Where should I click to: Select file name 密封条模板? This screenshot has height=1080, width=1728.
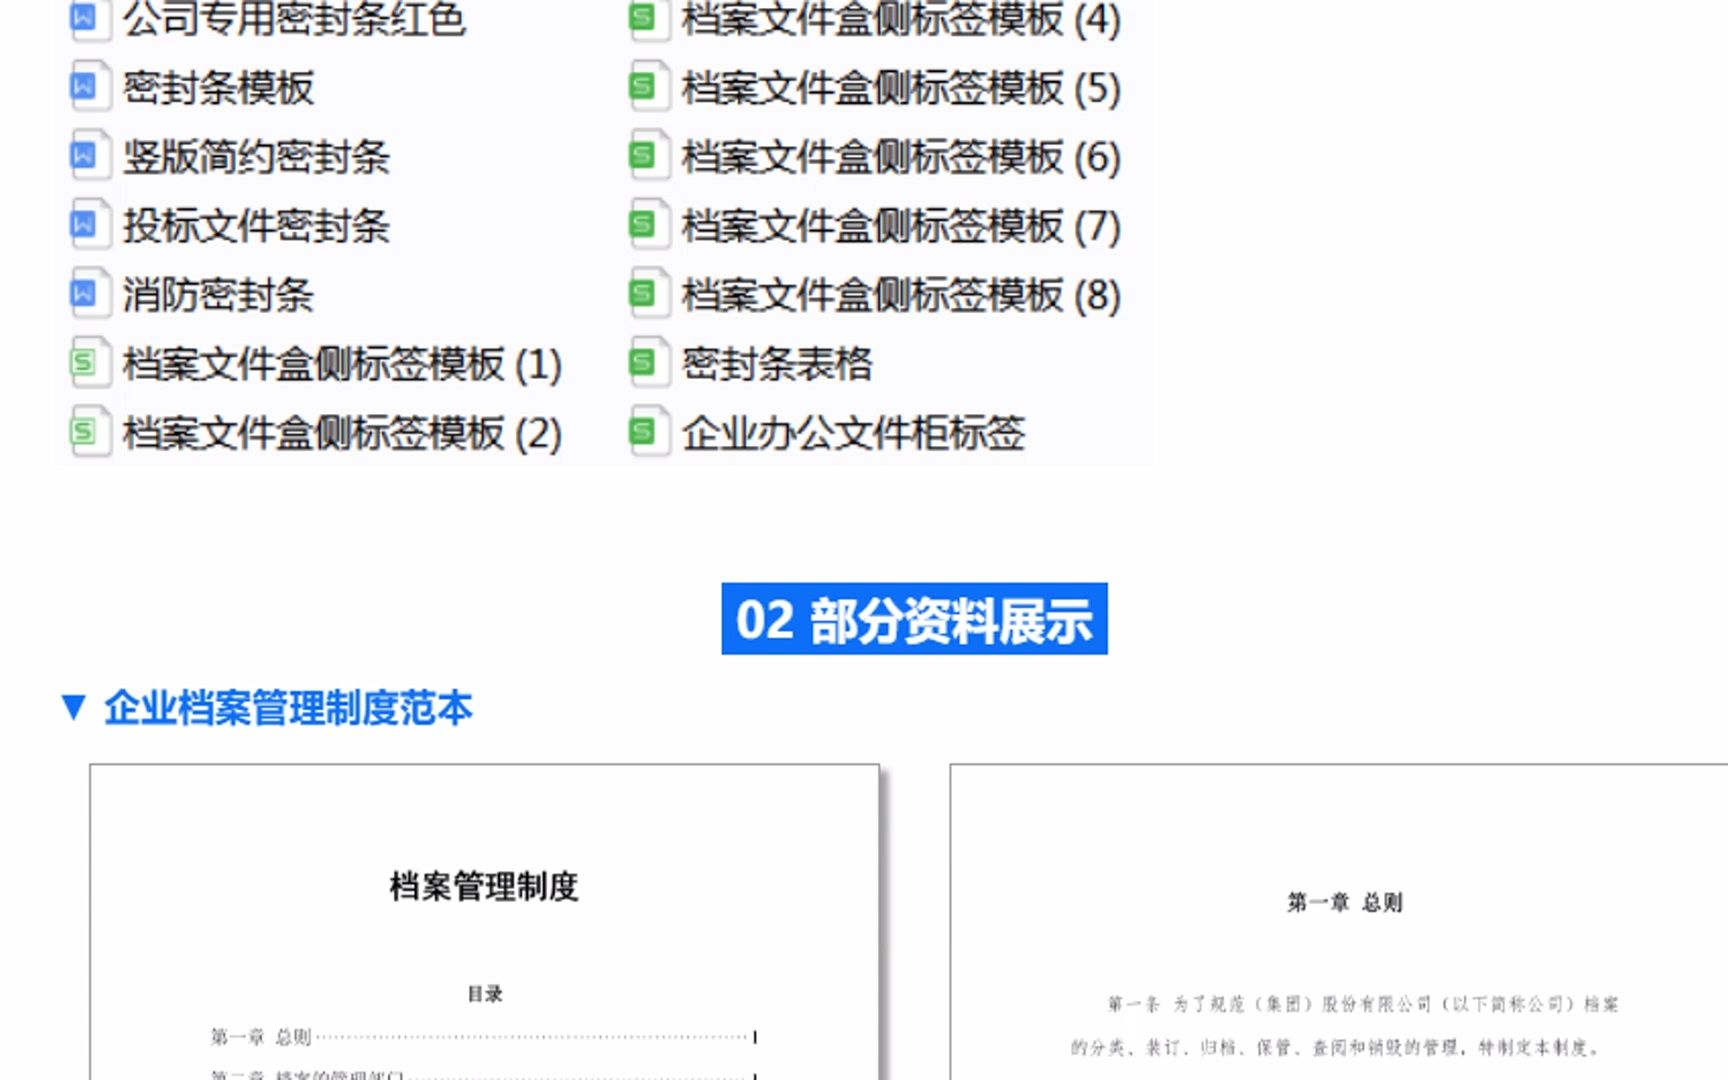218,88
